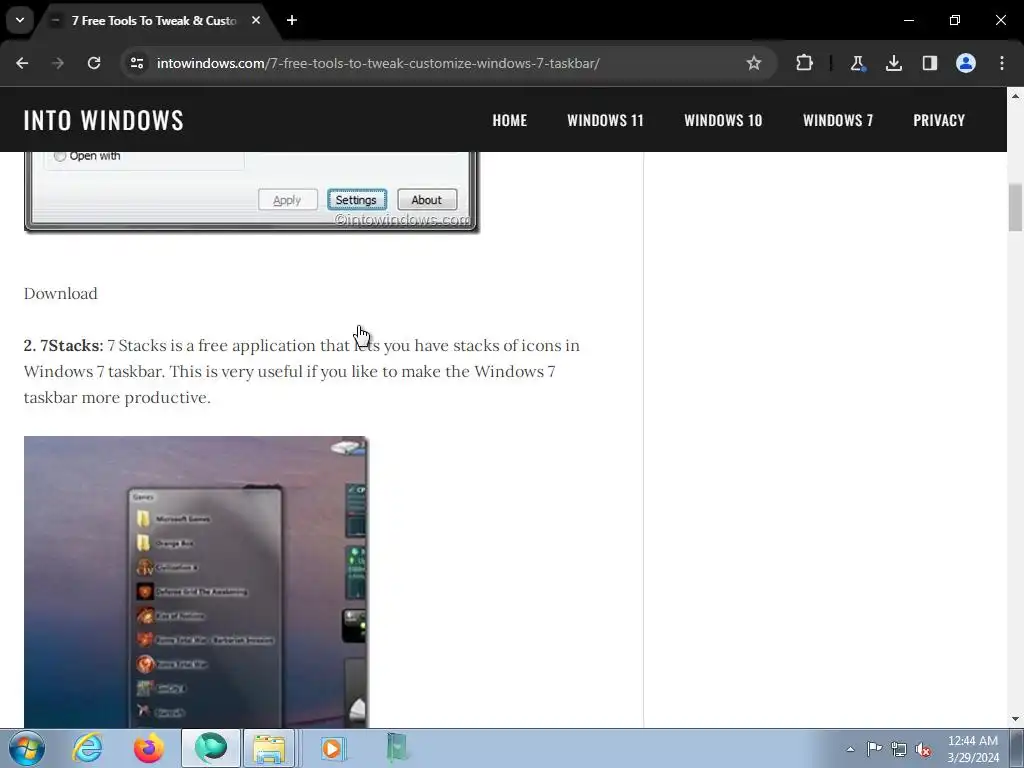The image size is (1024, 768).
Task: Click the '2. 7Stacks:' bold heading text
Action: coord(63,345)
